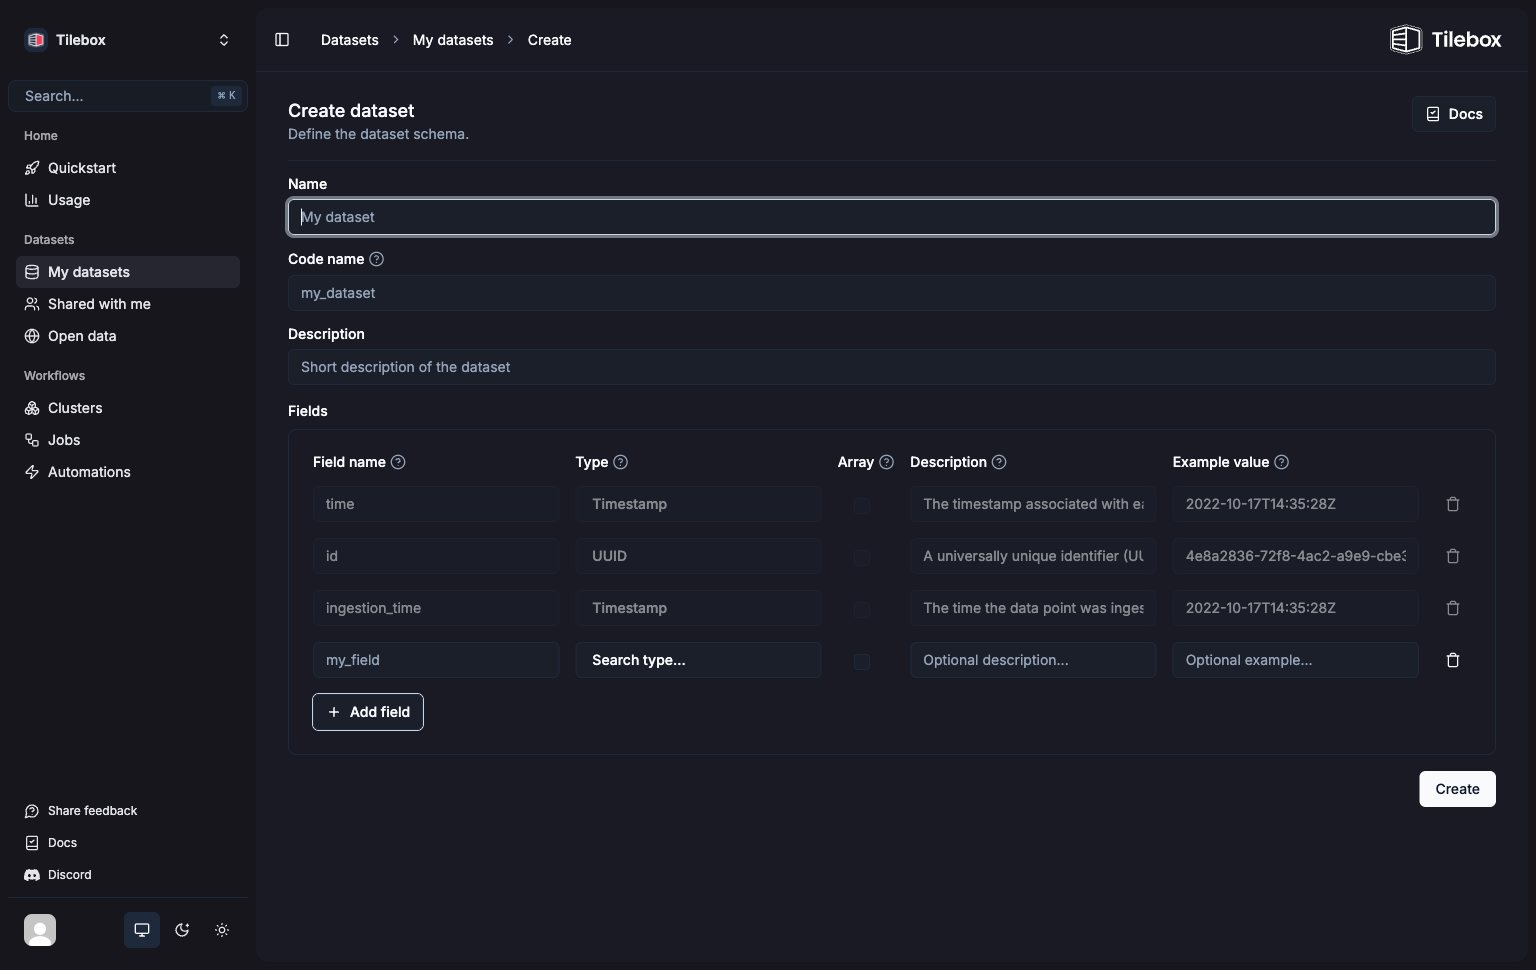Click the Name input field

click(892, 217)
